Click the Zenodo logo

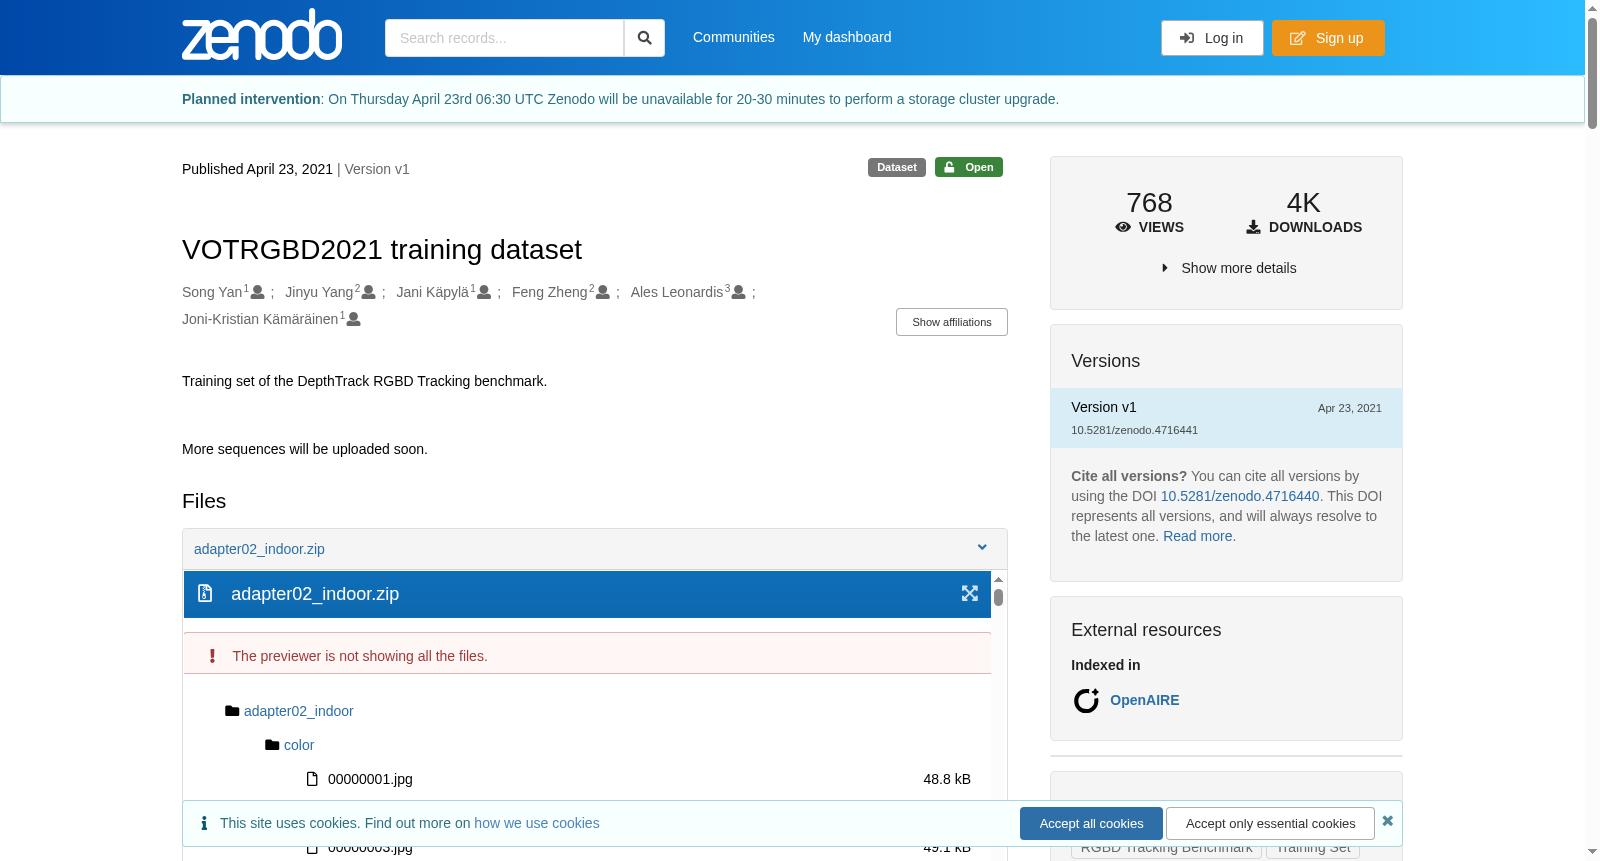(x=262, y=36)
